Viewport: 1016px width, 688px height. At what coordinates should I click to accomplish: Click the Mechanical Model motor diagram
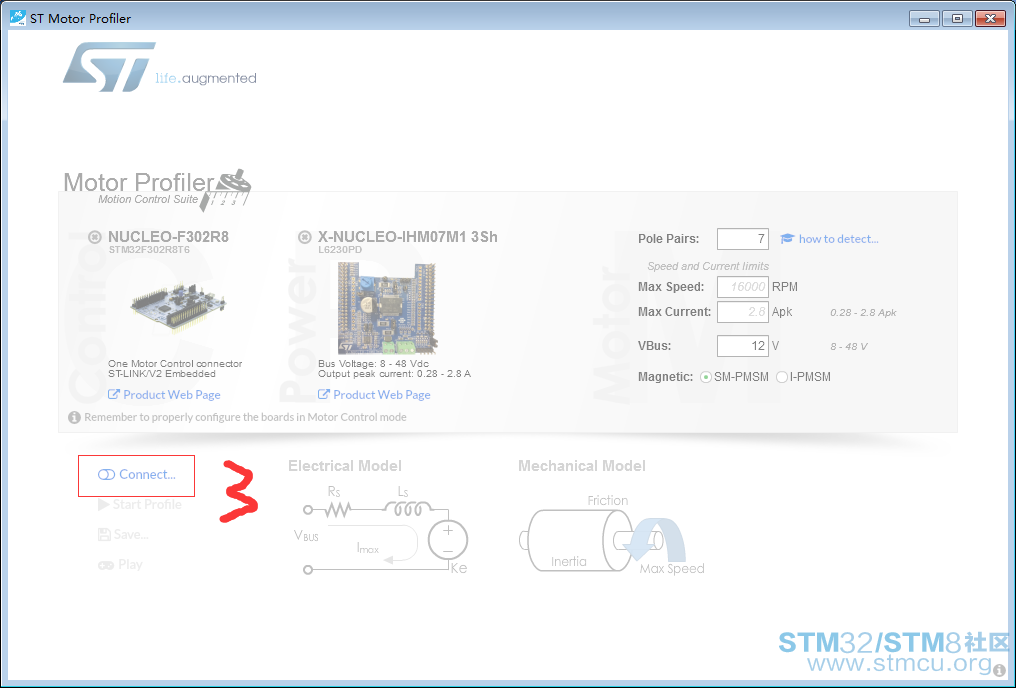tap(612, 536)
